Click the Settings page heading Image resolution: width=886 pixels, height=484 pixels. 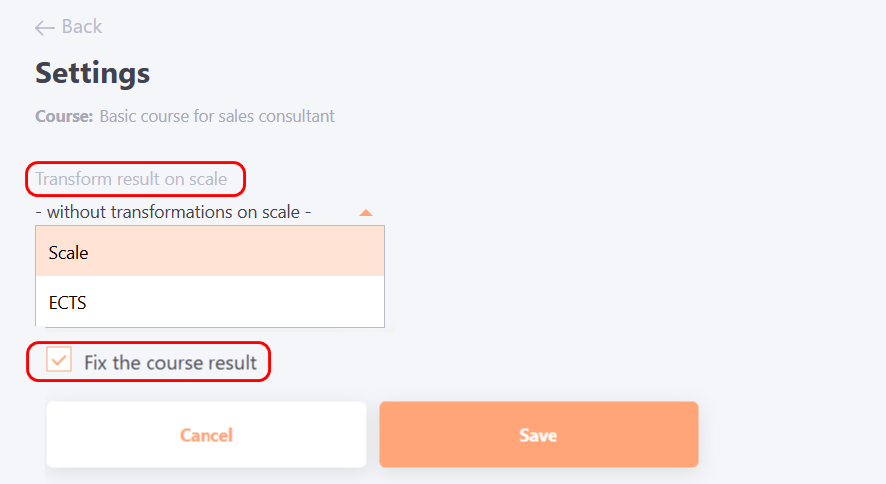[x=93, y=73]
